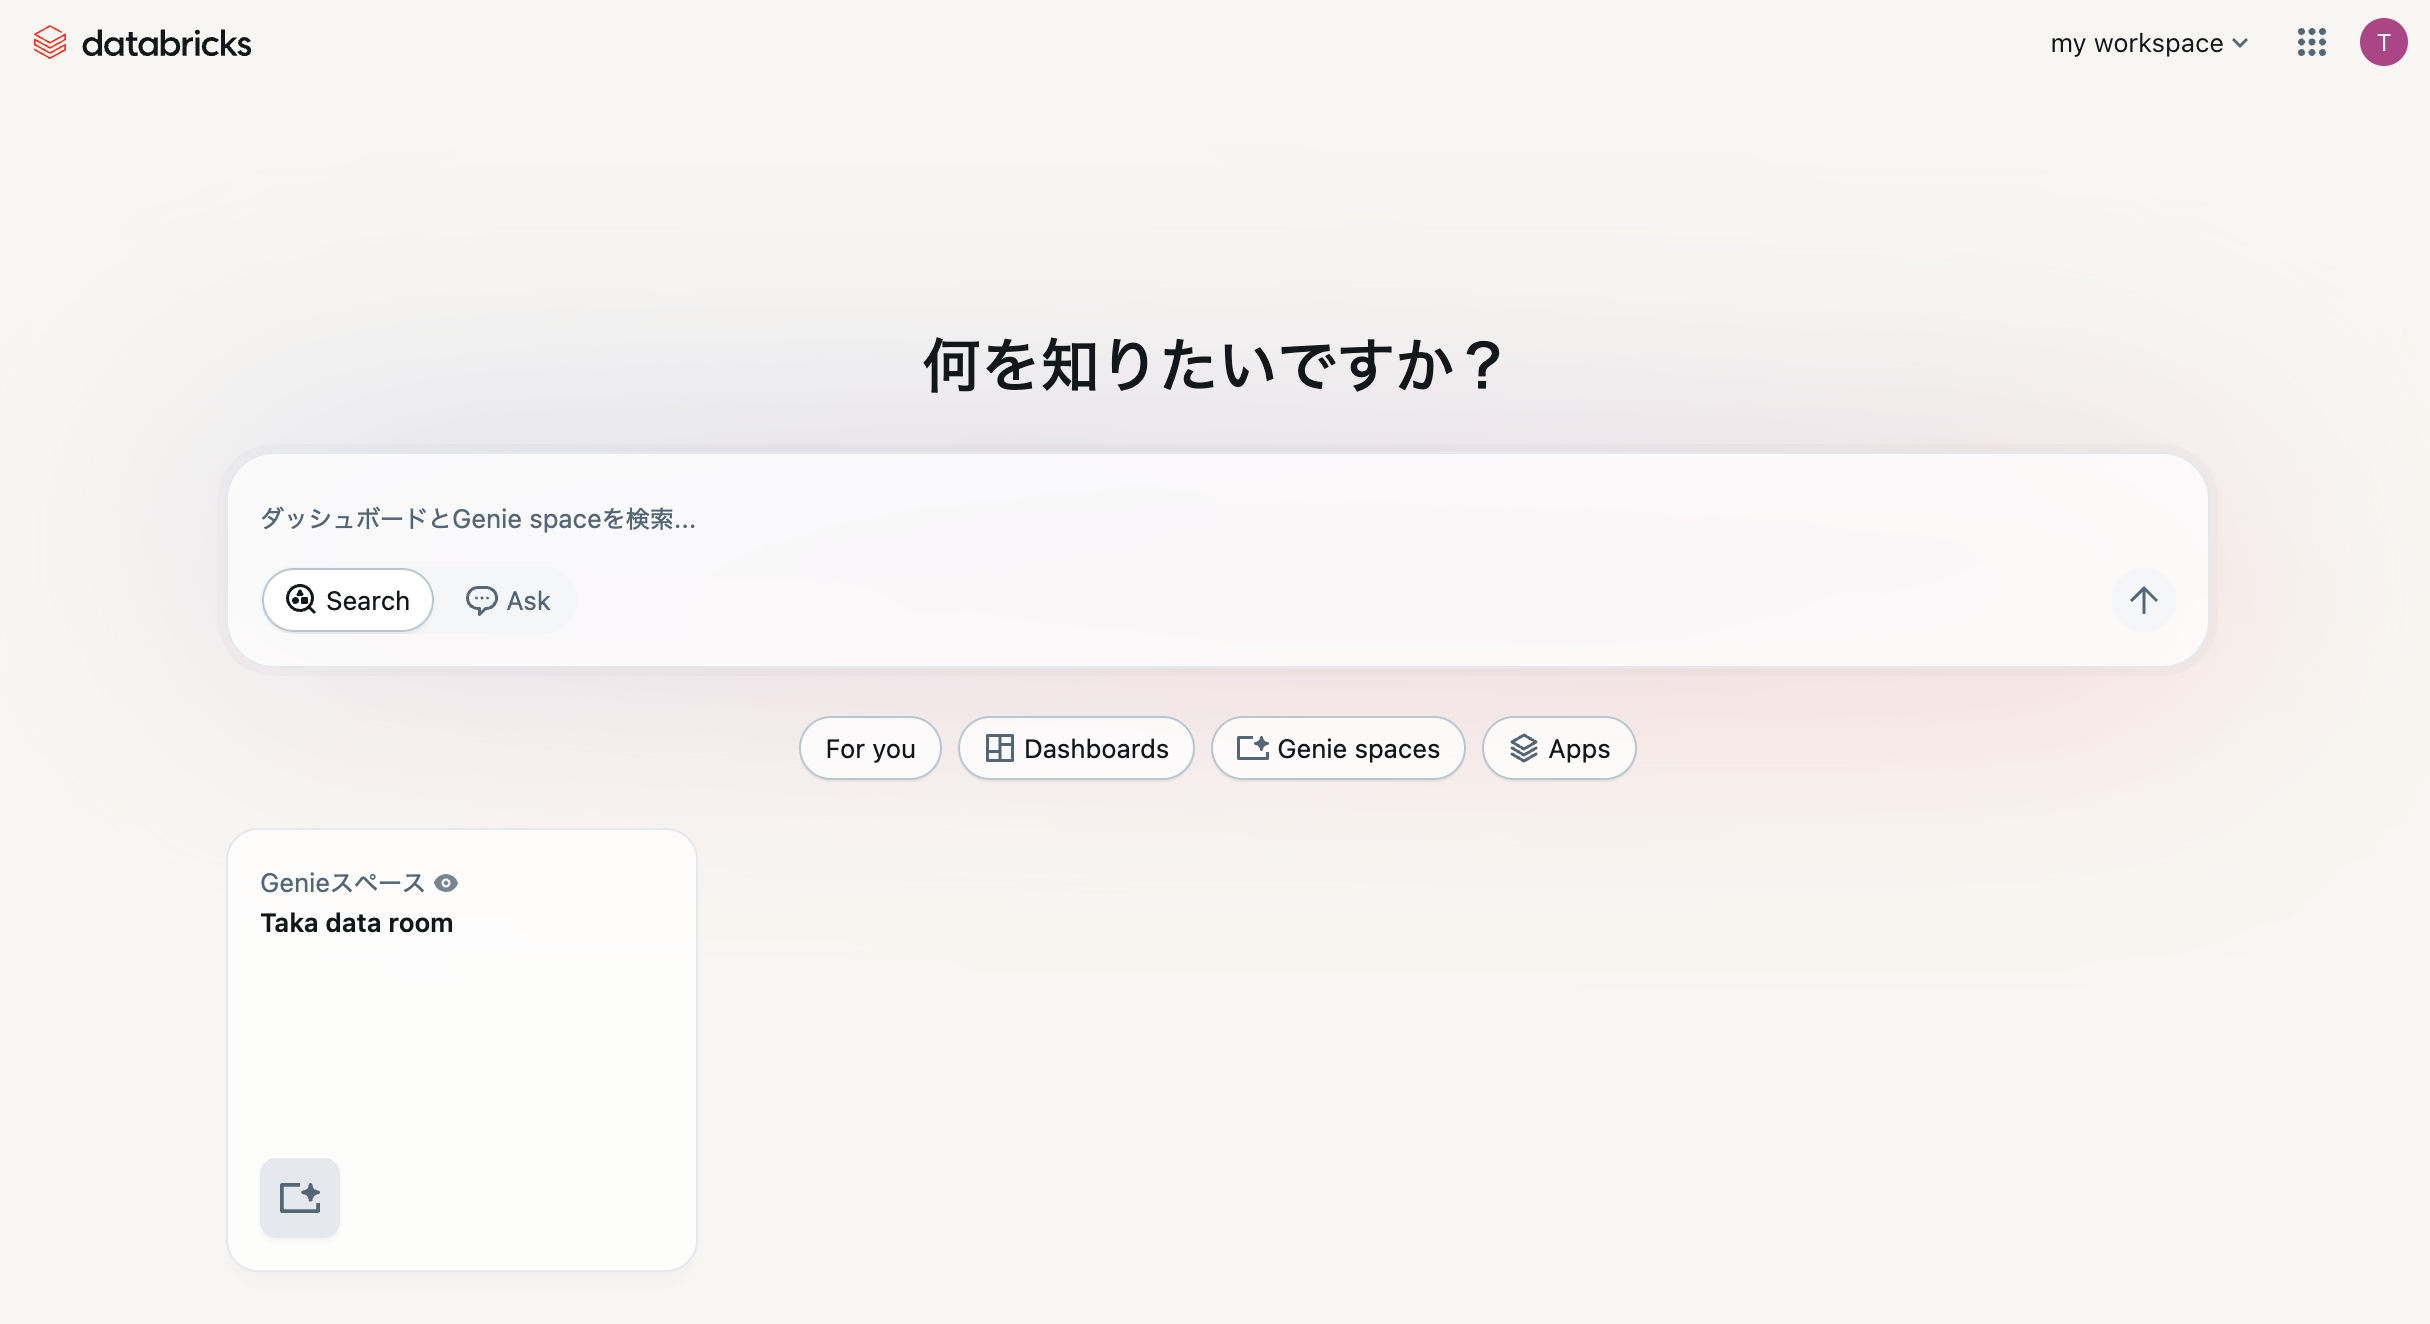
Task: Click the Dashboards filter icon
Action: [x=1001, y=748]
